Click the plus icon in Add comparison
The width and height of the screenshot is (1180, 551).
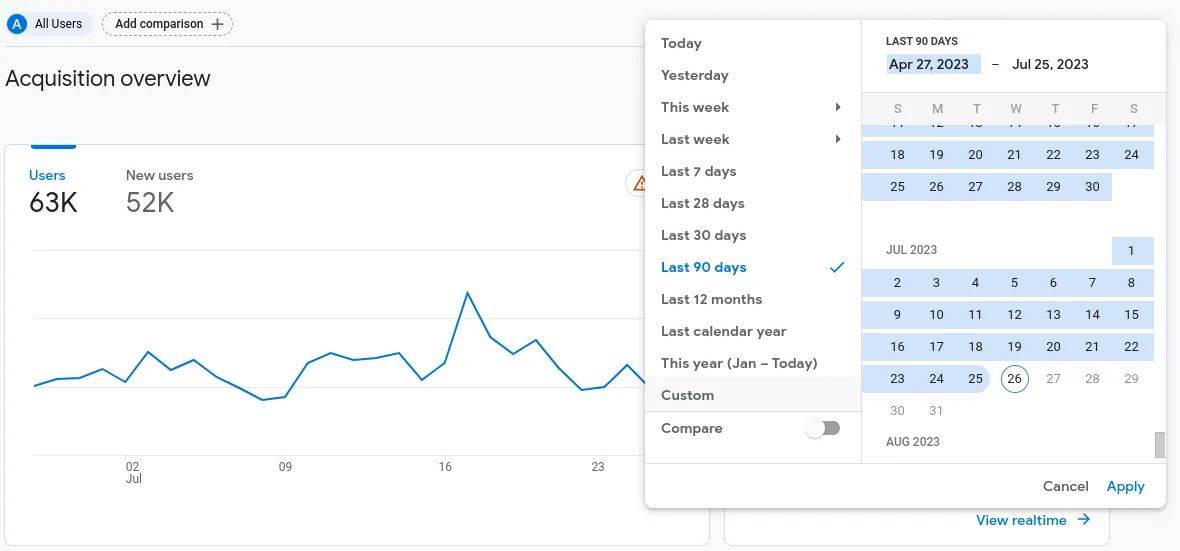217,24
